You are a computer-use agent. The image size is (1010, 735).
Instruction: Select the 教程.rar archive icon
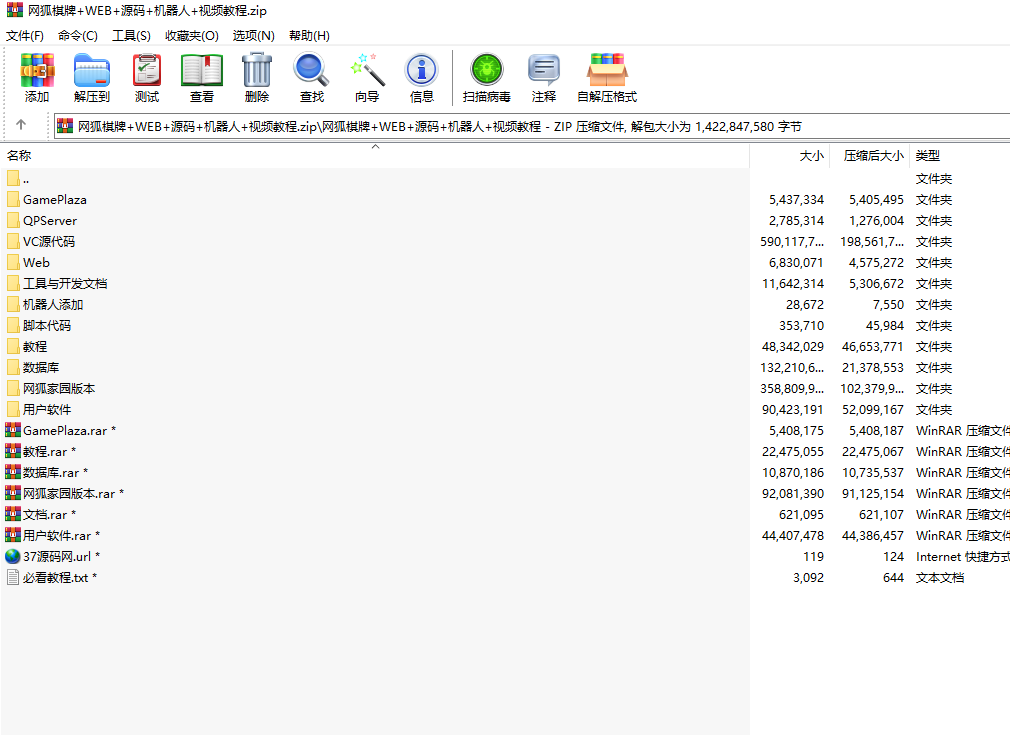coord(13,451)
